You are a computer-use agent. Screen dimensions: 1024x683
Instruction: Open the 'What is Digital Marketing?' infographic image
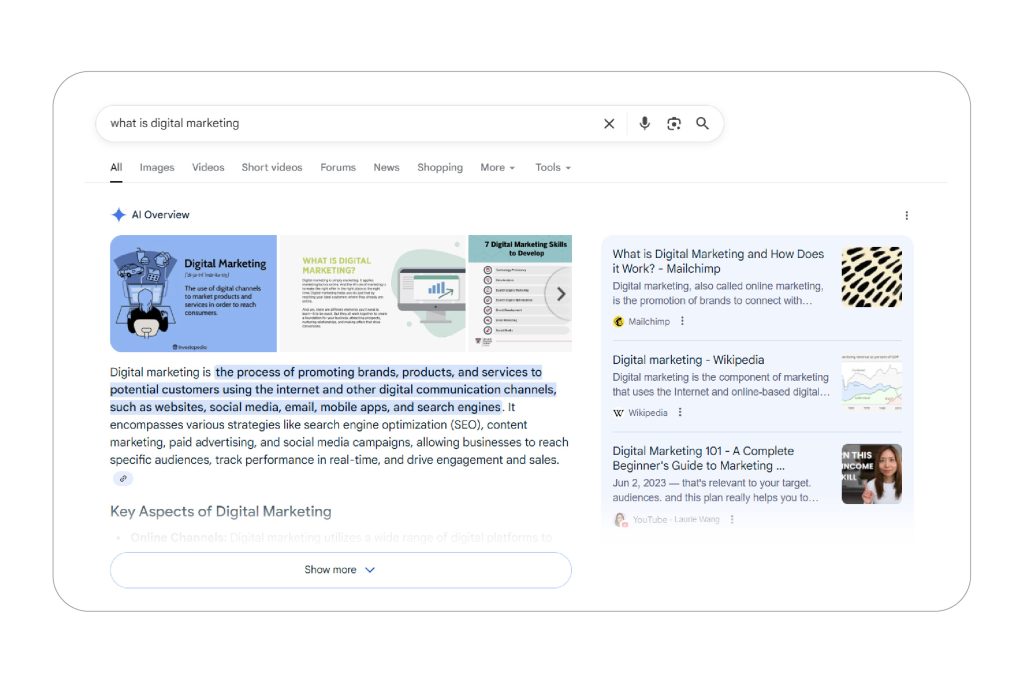[x=372, y=294]
